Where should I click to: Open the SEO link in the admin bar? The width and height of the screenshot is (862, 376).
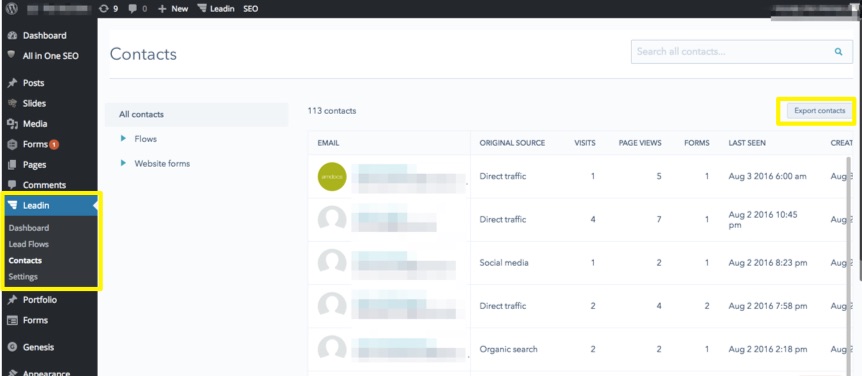[x=250, y=9]
